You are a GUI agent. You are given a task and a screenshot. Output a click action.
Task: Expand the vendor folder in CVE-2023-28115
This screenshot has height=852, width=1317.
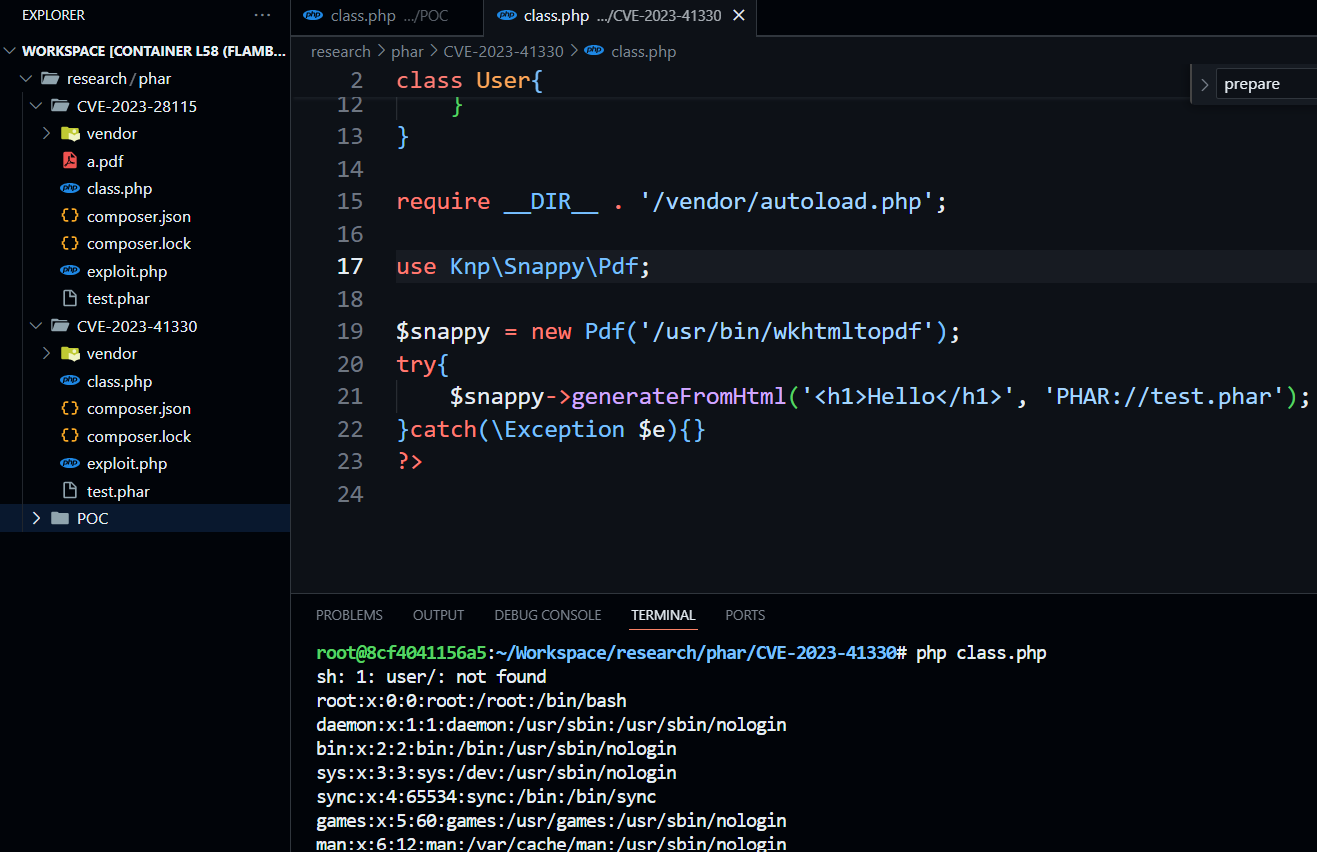pos(46,133)
